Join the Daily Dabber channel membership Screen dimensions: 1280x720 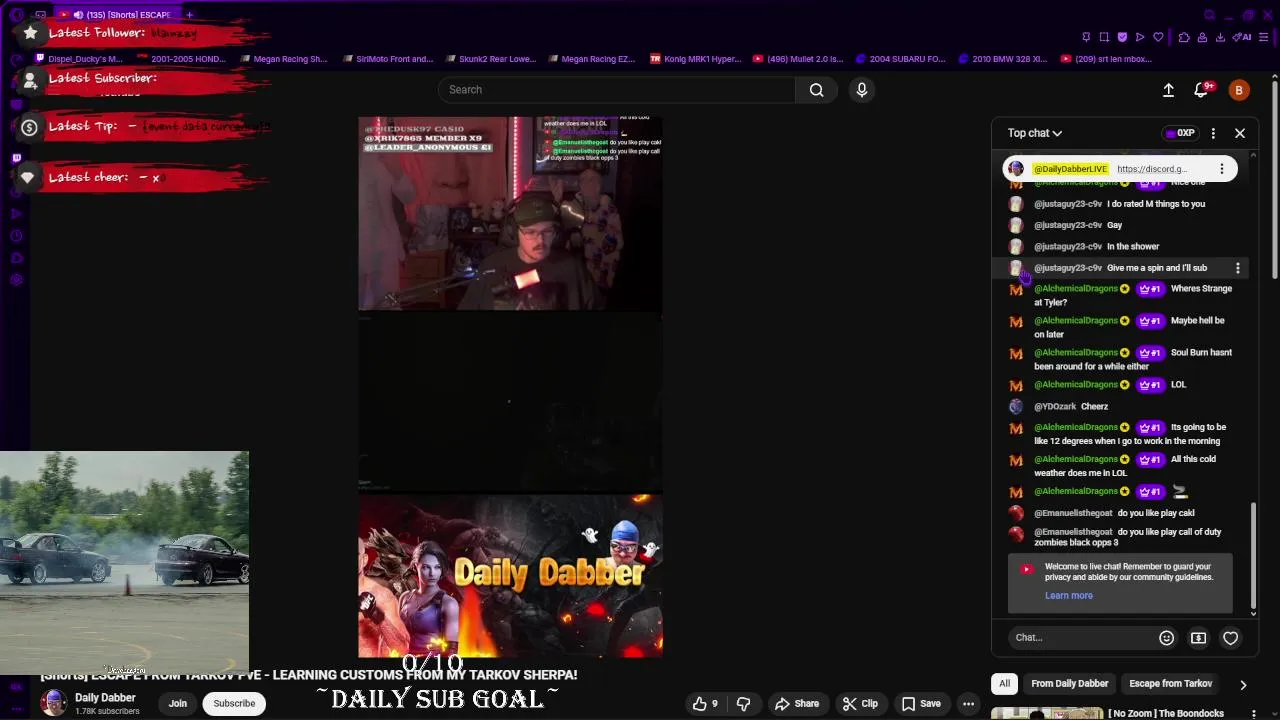coord(178,703)
